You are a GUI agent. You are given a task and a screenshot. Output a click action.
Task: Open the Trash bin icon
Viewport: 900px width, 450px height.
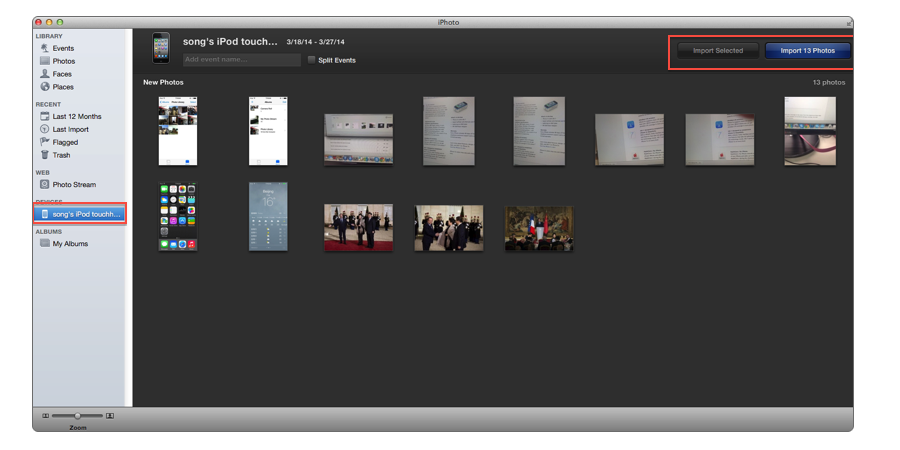click(x=45, y=155)
